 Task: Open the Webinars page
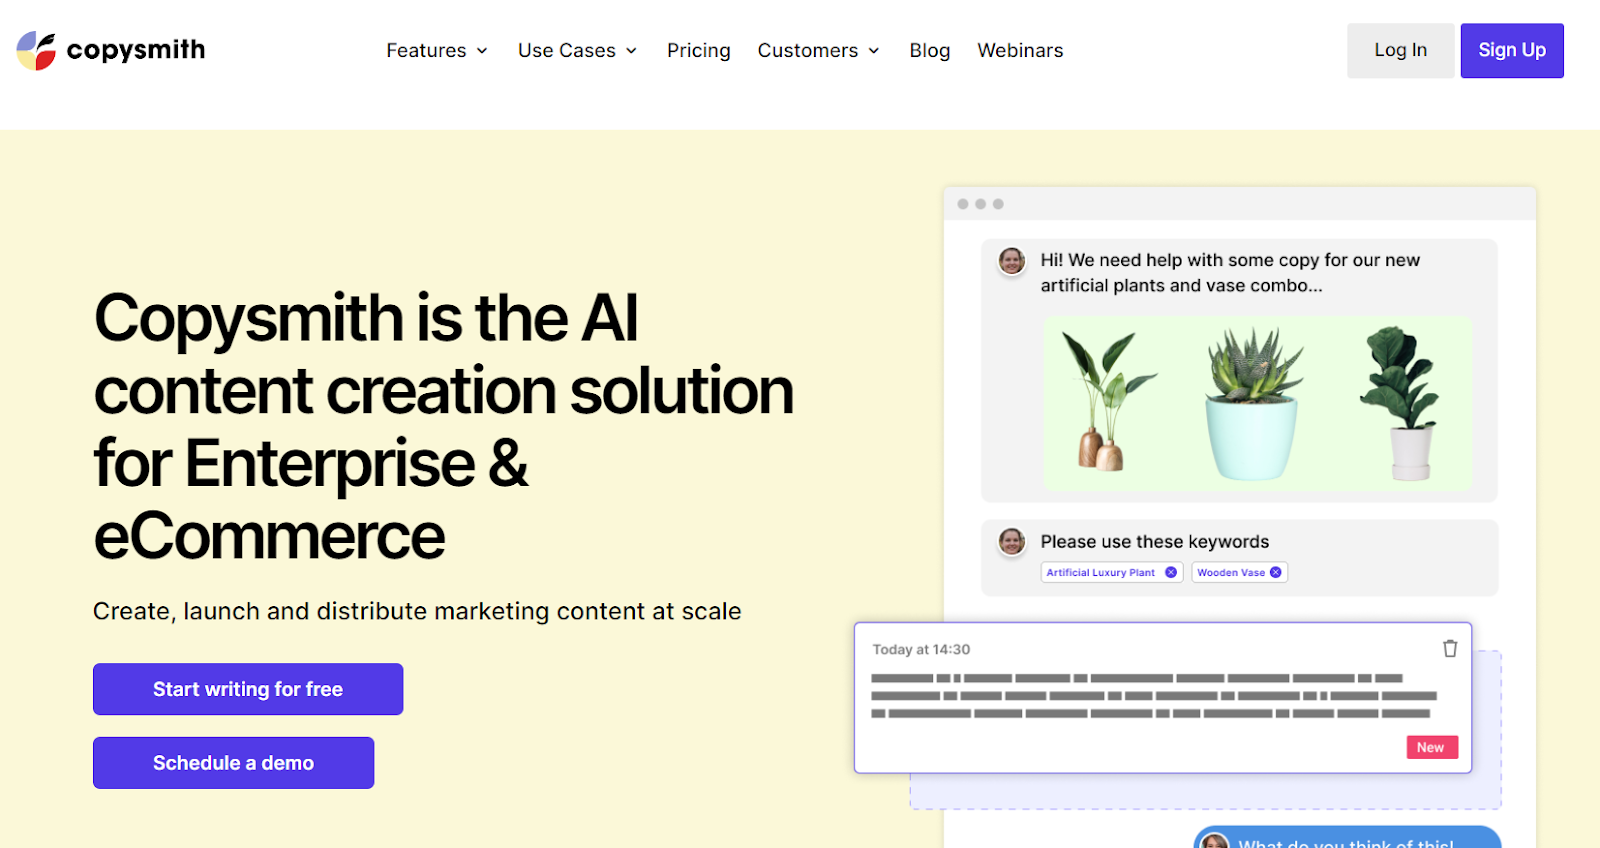(1020, 50)
